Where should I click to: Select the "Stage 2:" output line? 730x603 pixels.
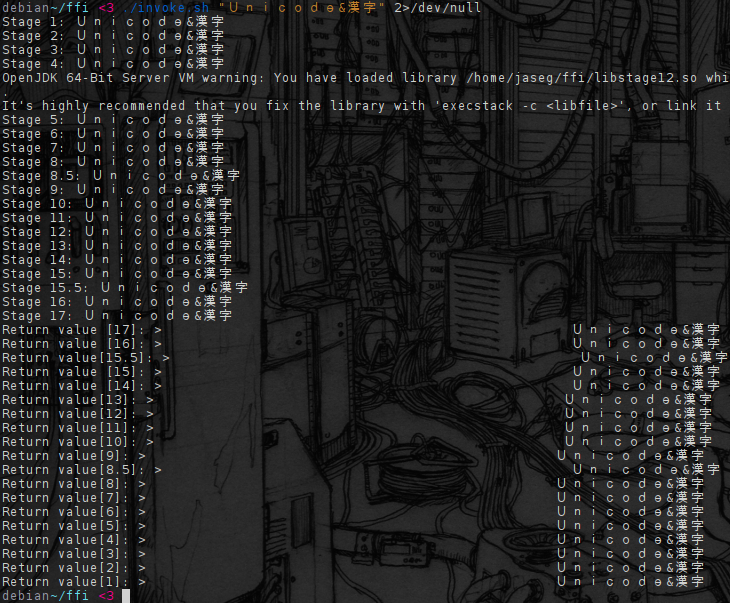[x=113, y=36]
